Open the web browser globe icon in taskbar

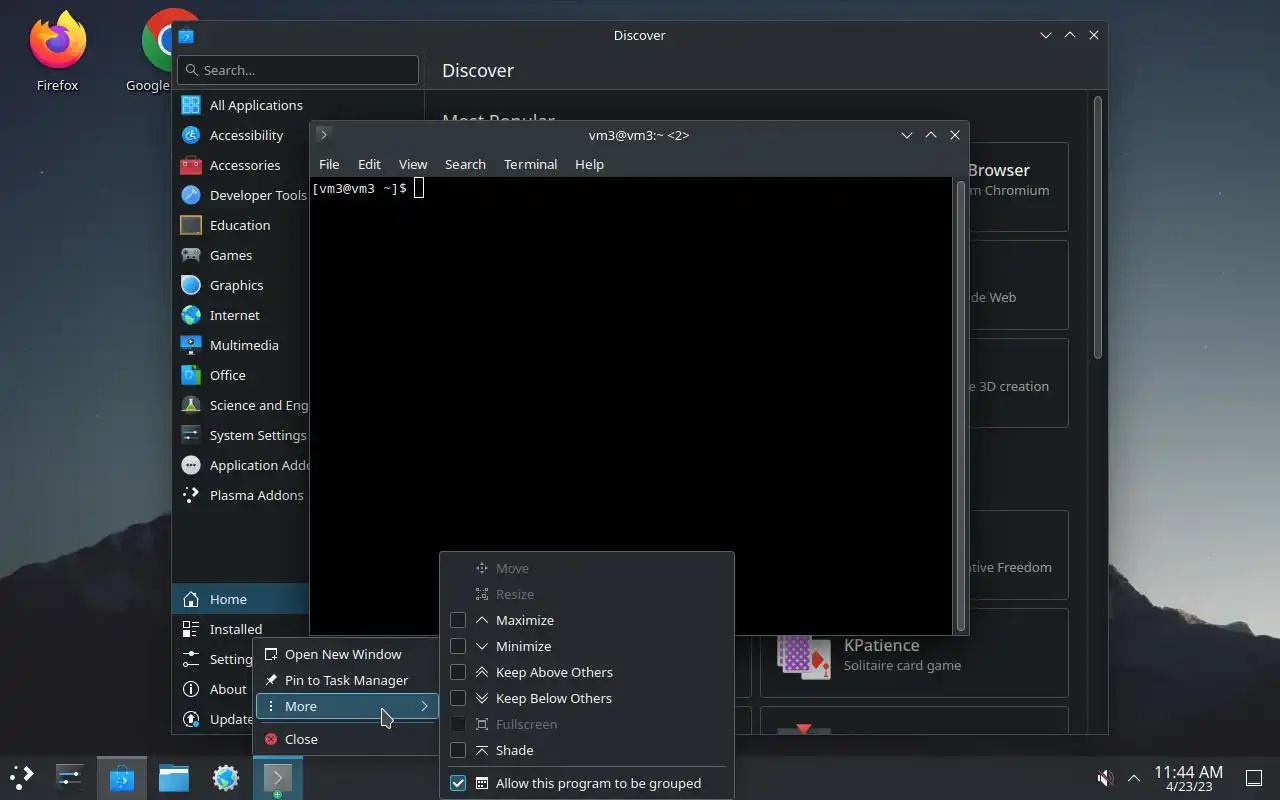coord(226,777)
